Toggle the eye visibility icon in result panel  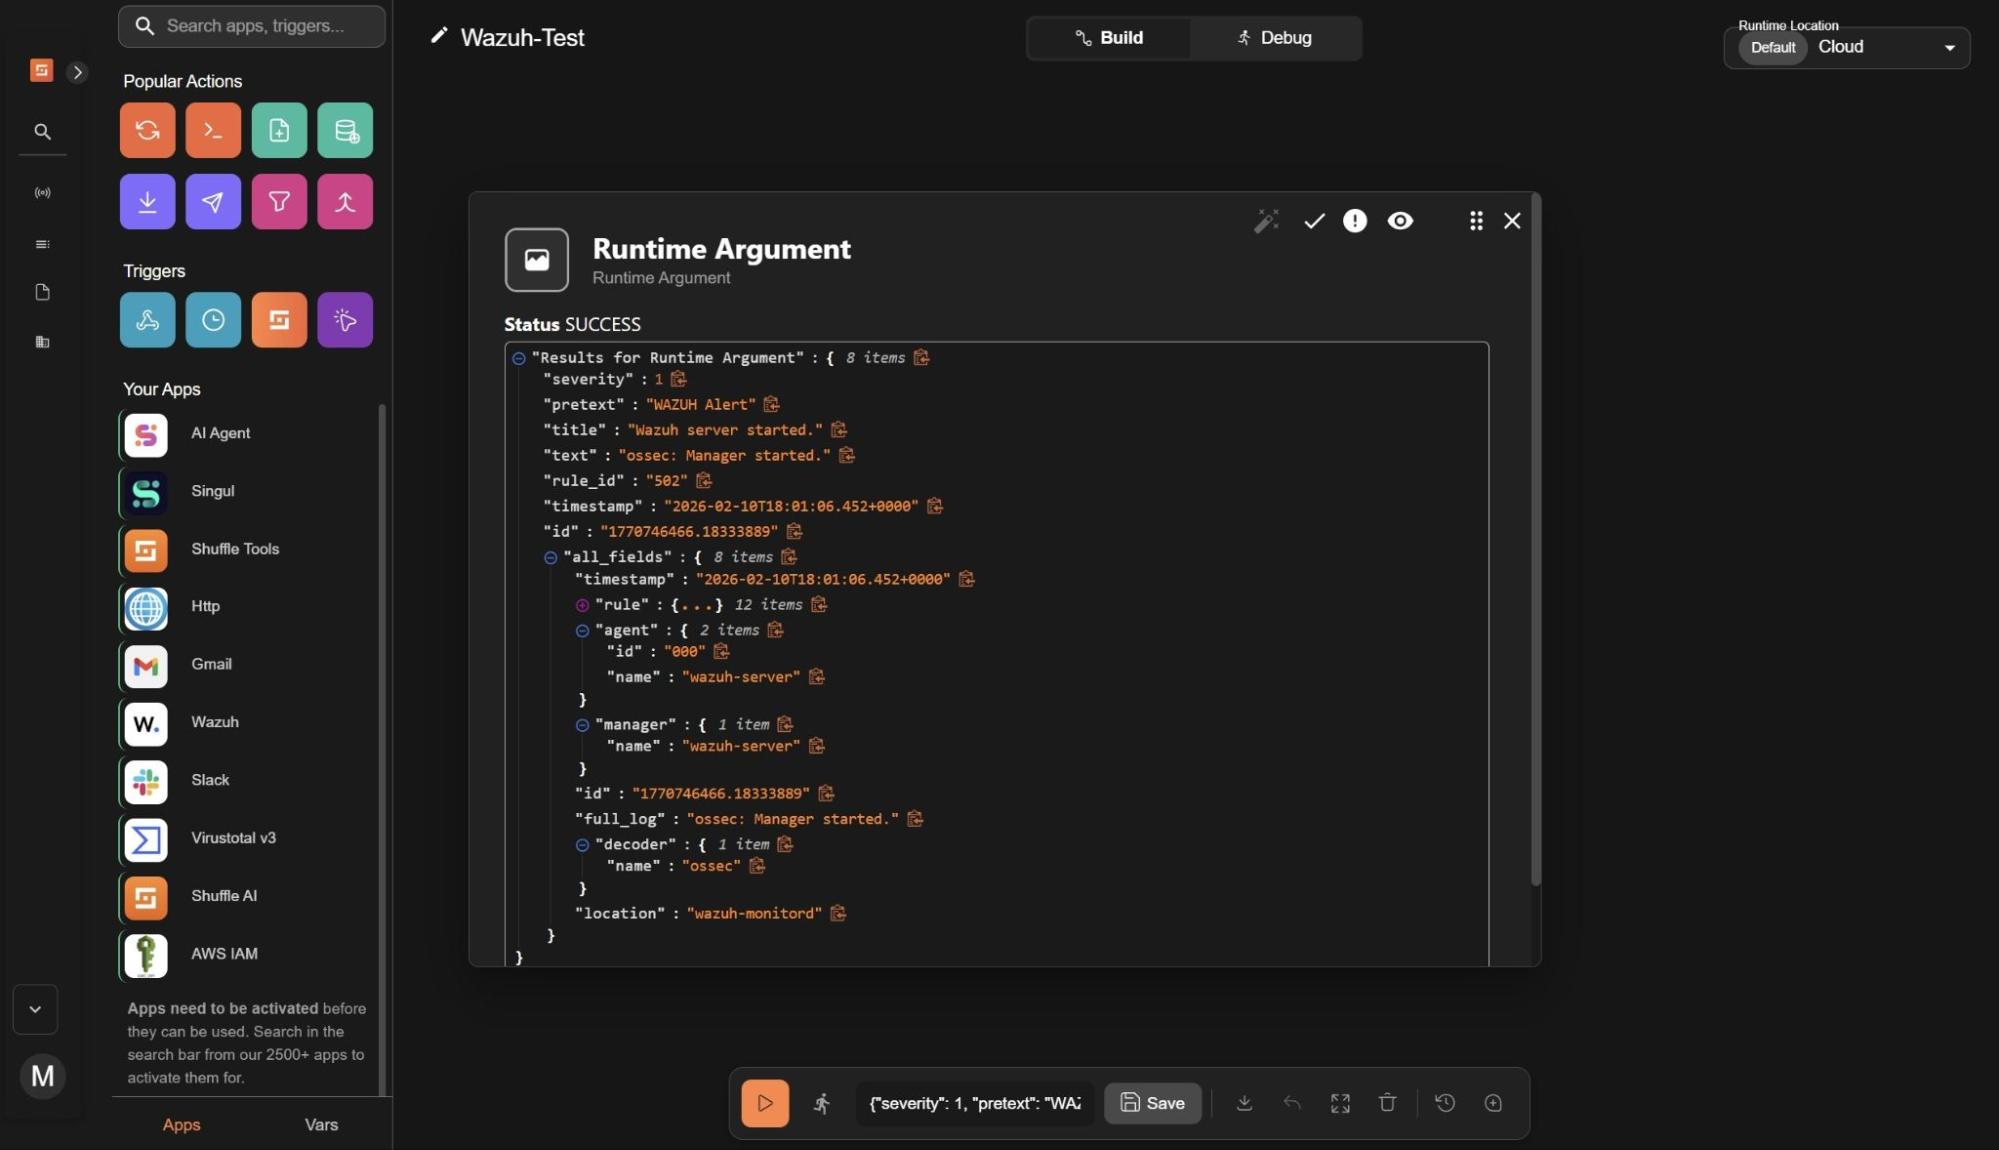(1400, 221)
